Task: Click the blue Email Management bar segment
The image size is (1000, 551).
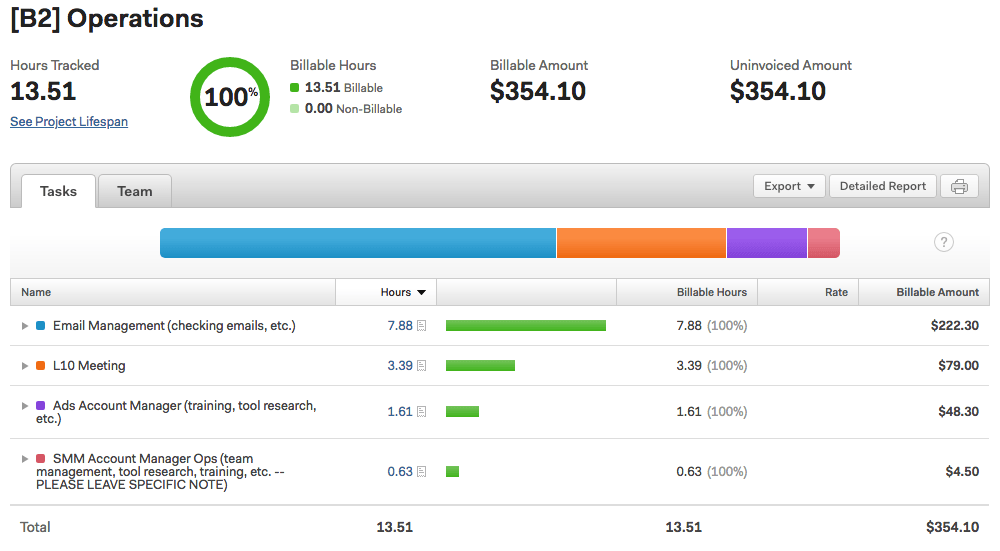Action: point(357,243)
